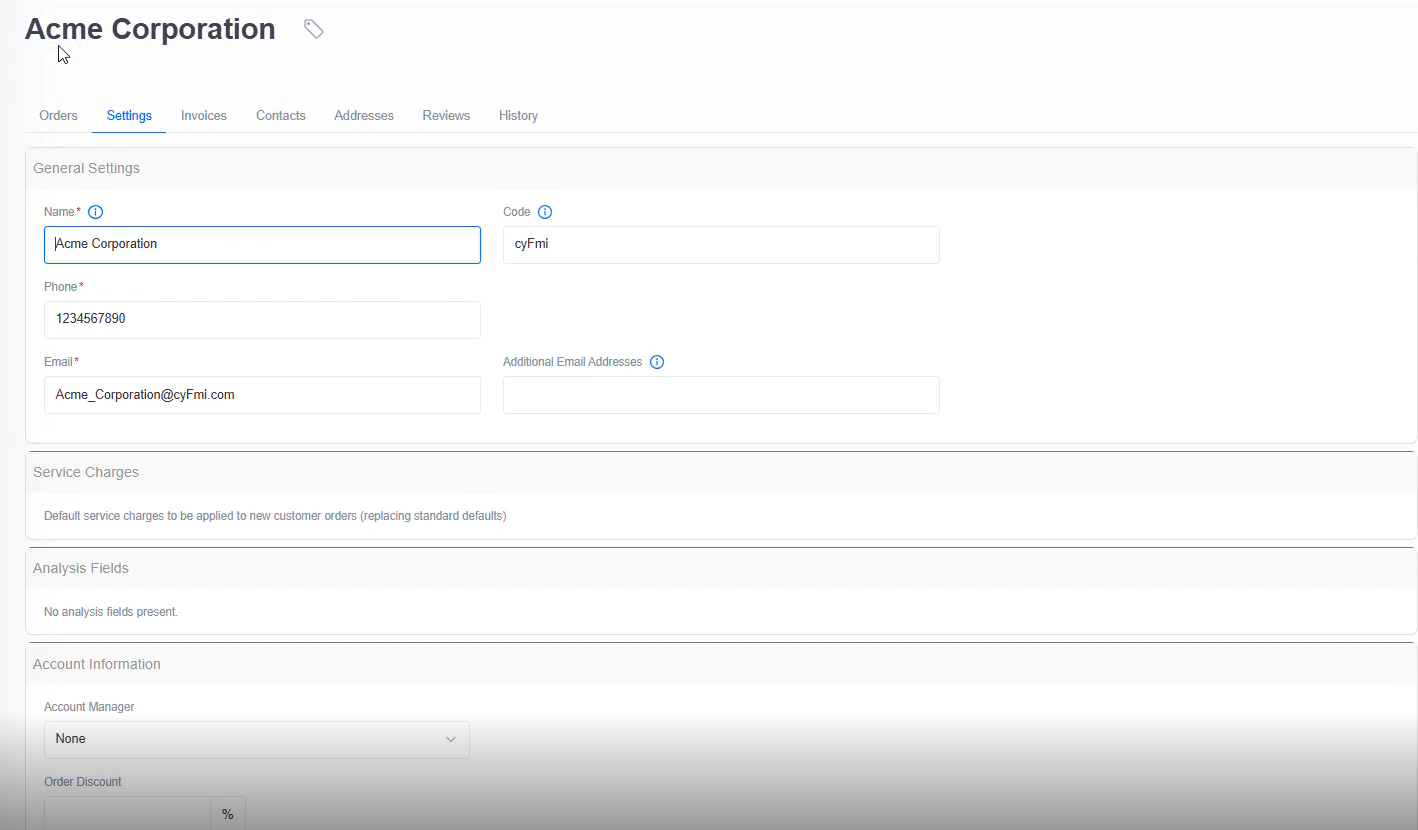Click the percent symbol beside Order Discount

click(x=227, y=812)
